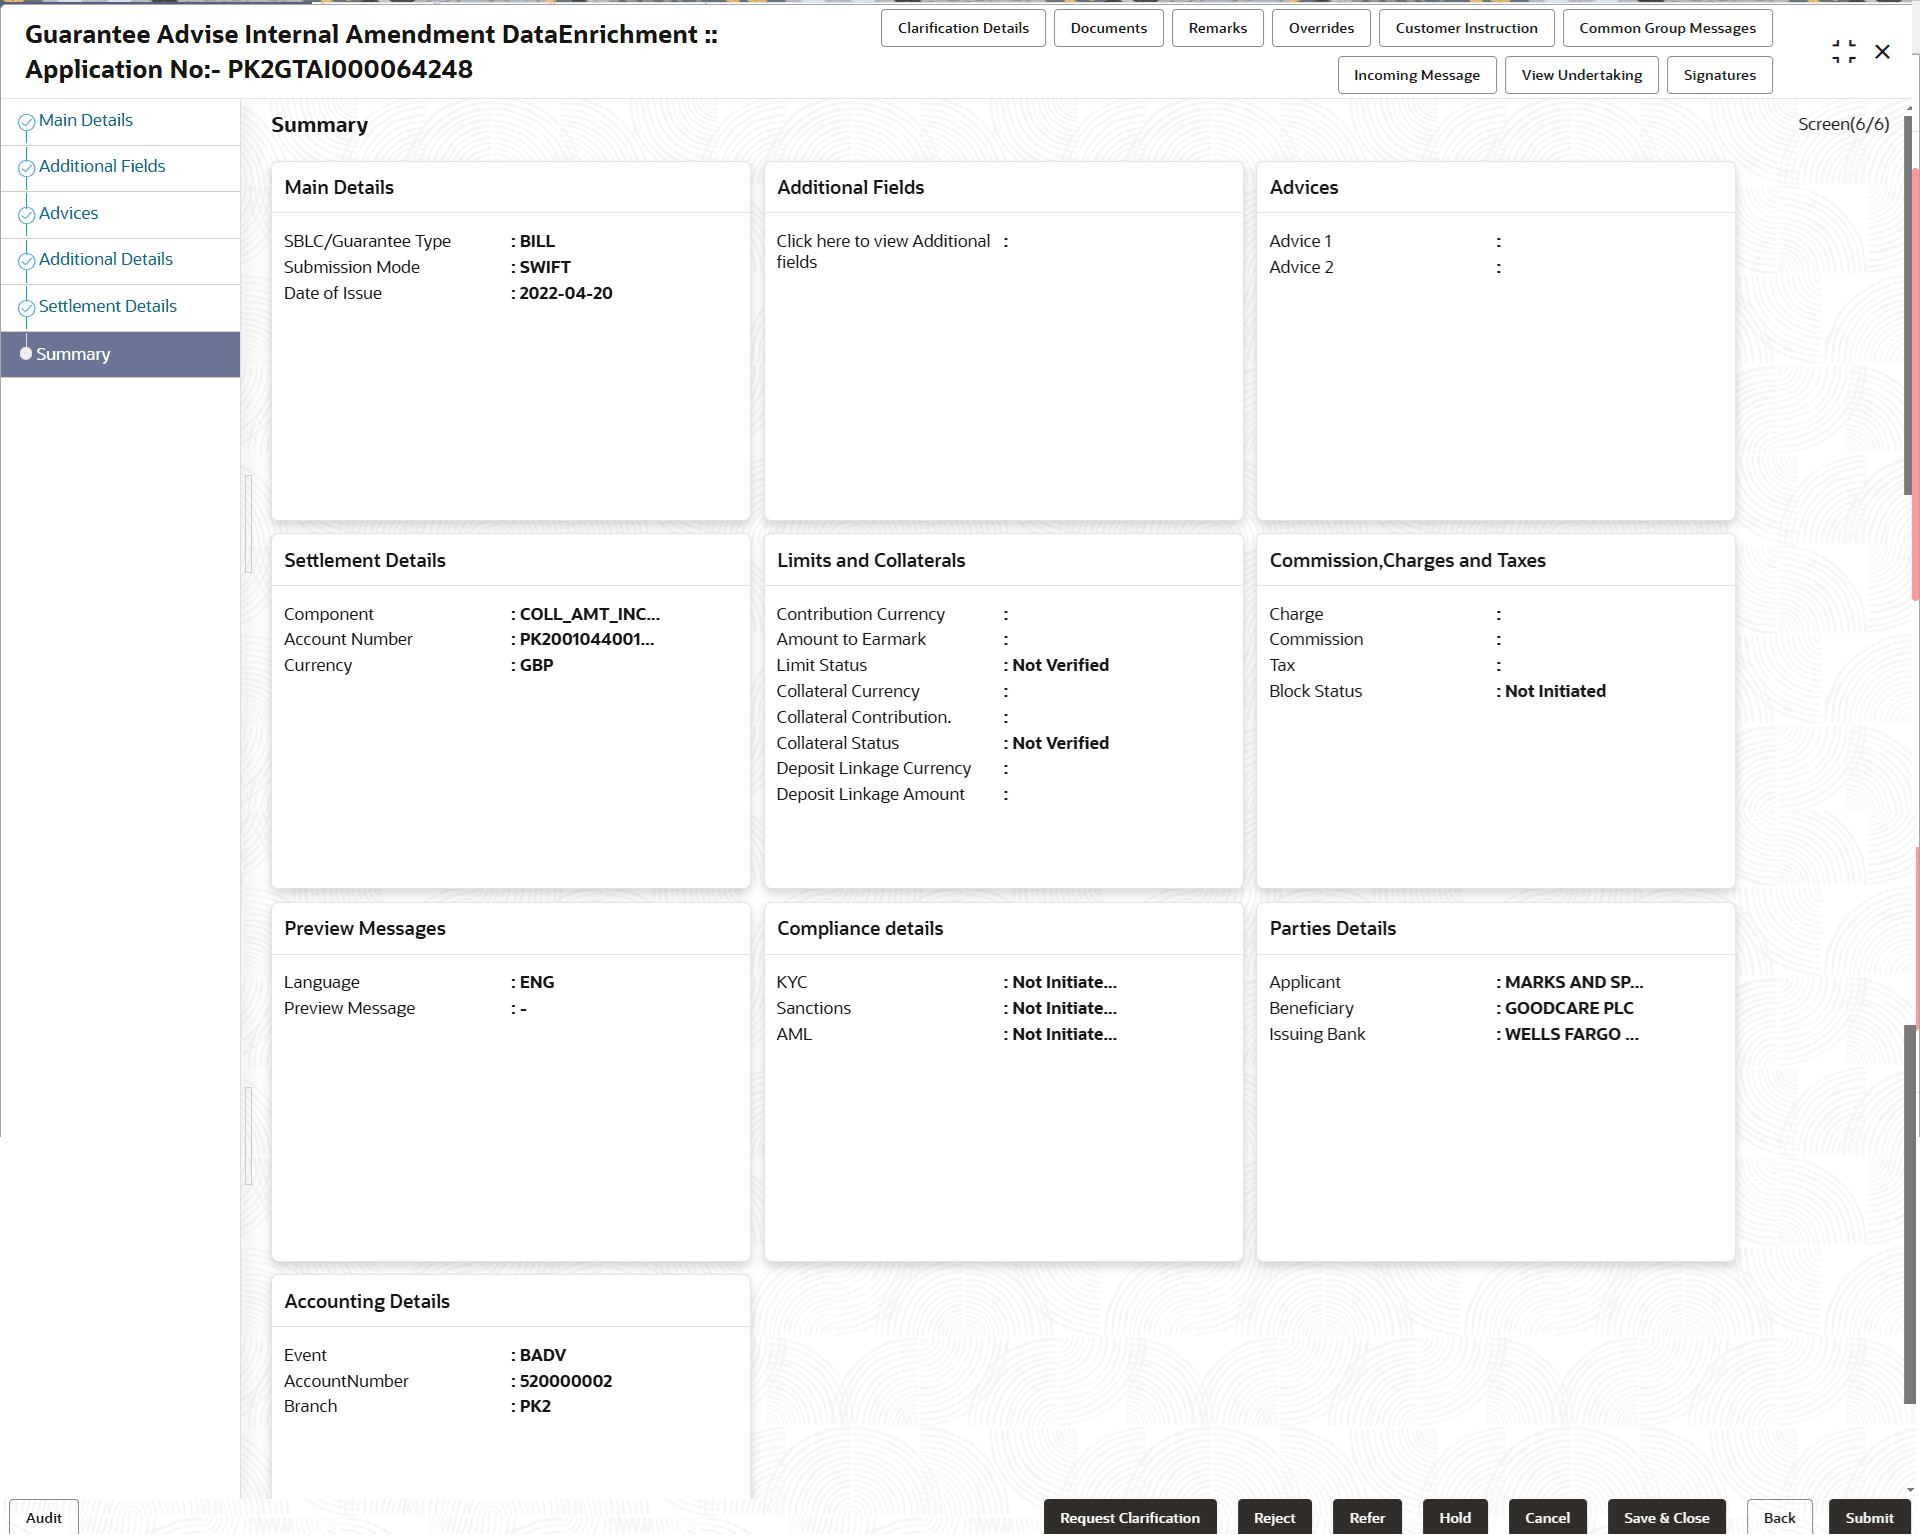Click the completed check icon beside Main Details
The image size is (1920, 1535).
coord(26,119)
